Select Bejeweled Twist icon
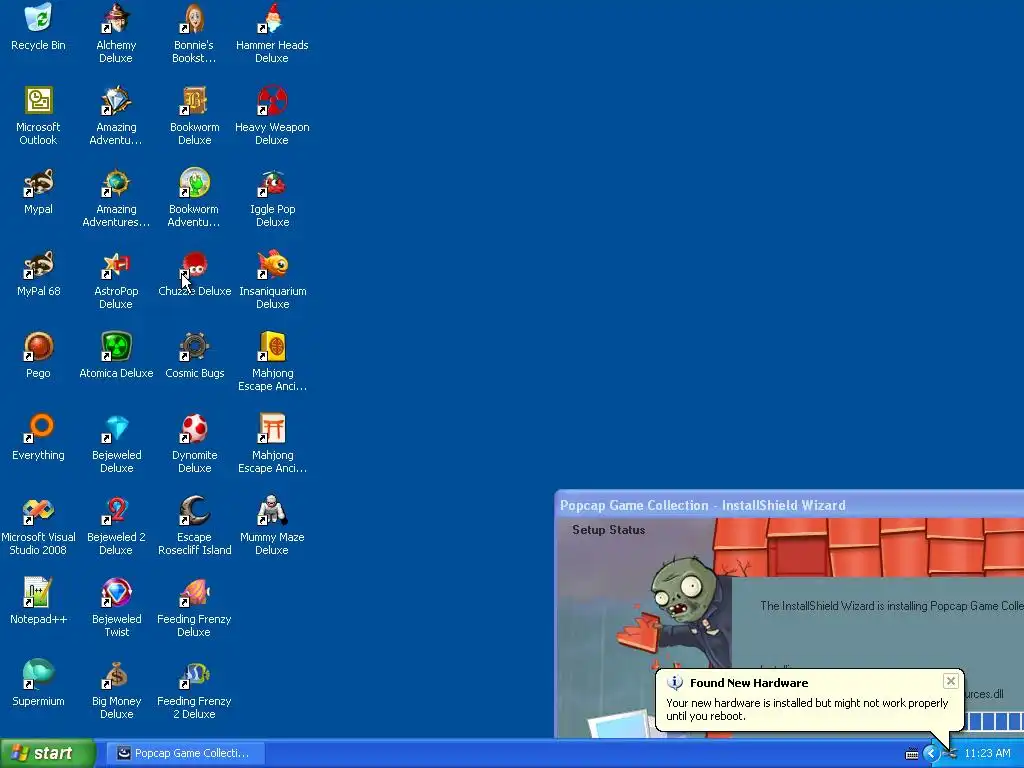Image resolution: width=1024 pixels, height=768 pixels. pyautogui.click(x=116, y=592)
